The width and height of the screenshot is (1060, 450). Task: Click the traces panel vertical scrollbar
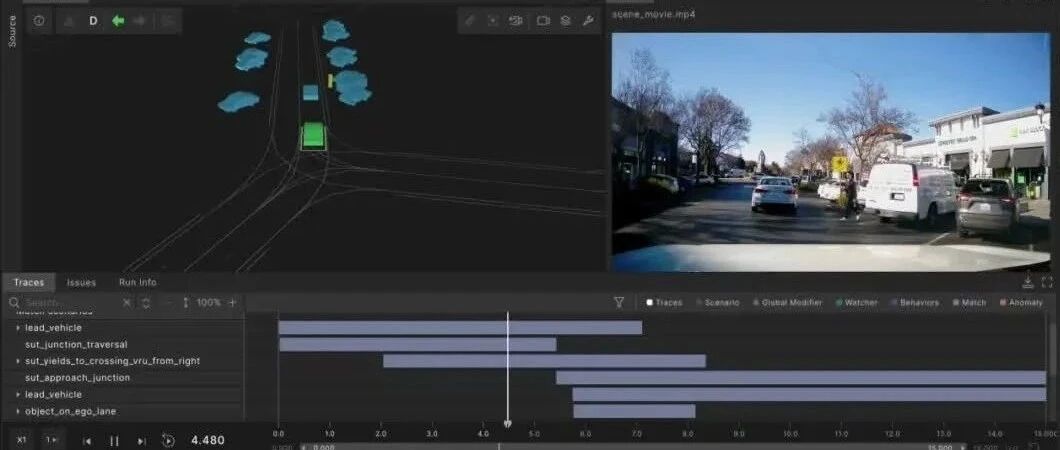coord(1053,348)
